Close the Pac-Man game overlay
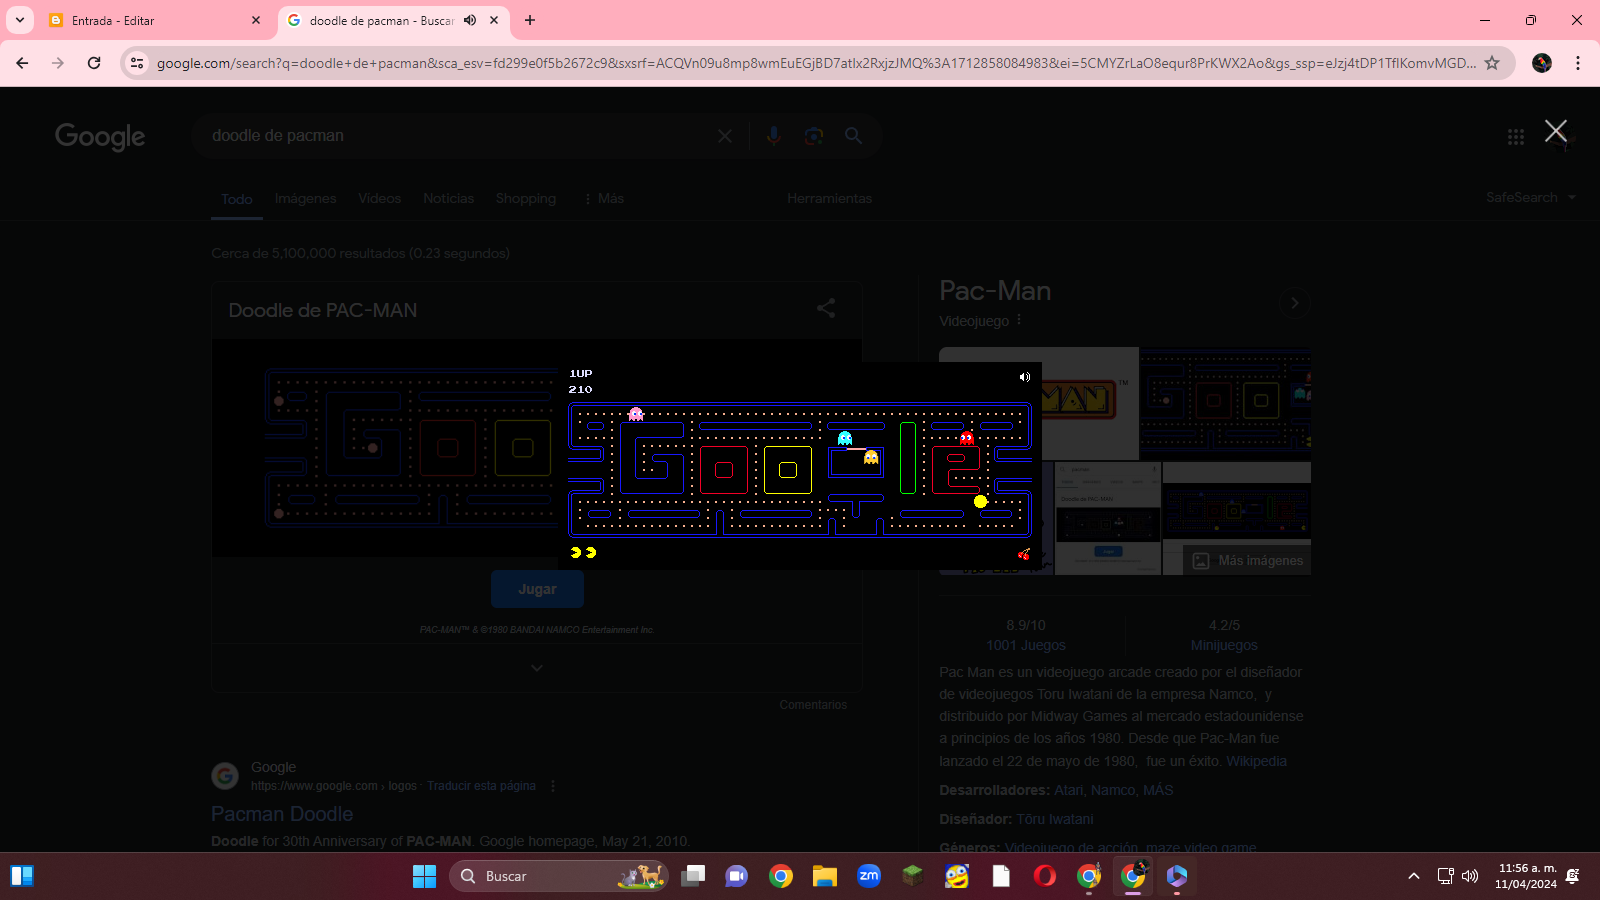Viewport: 1600px width, 900px height. point(1555,131)
